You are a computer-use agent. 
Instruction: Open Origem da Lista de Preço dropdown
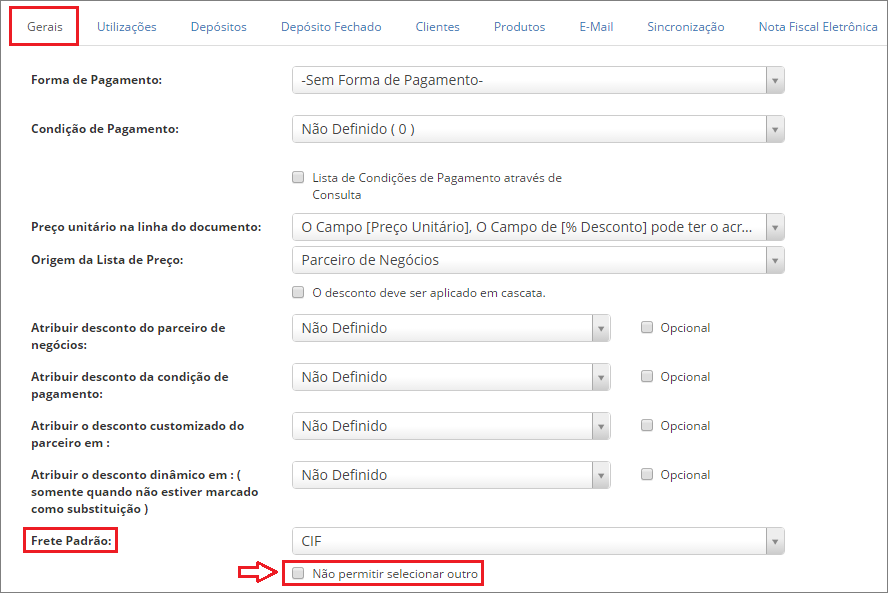(538, 260)
